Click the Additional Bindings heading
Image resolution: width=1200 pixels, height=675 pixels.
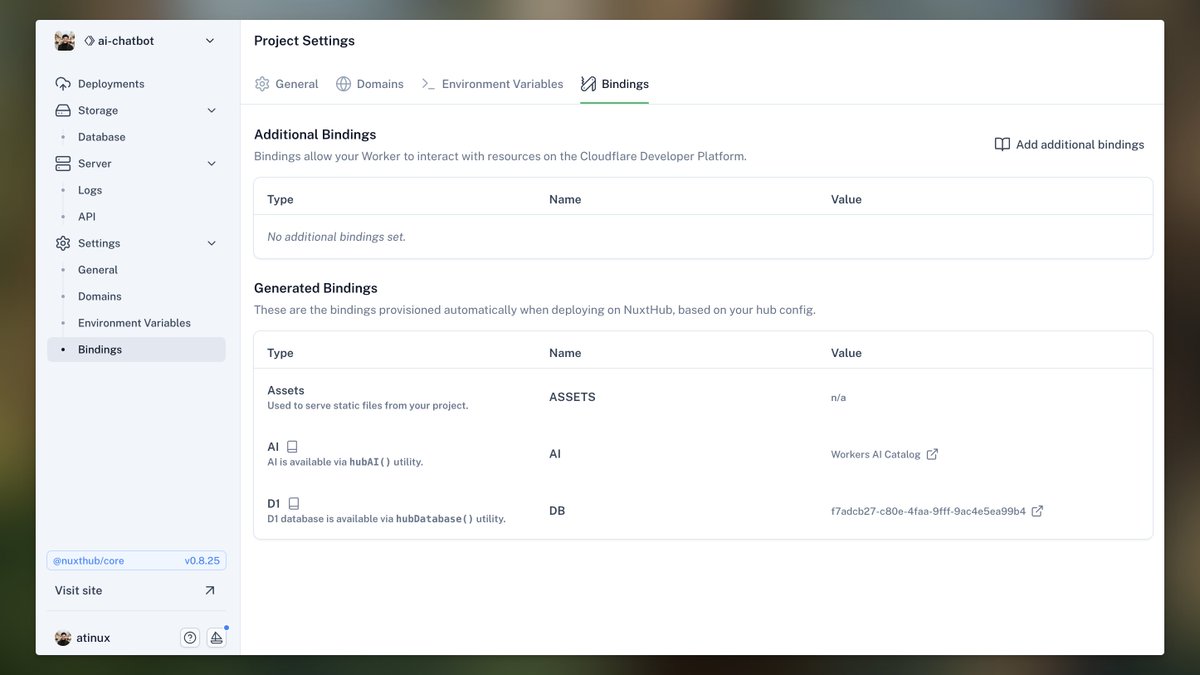(315, 134)
